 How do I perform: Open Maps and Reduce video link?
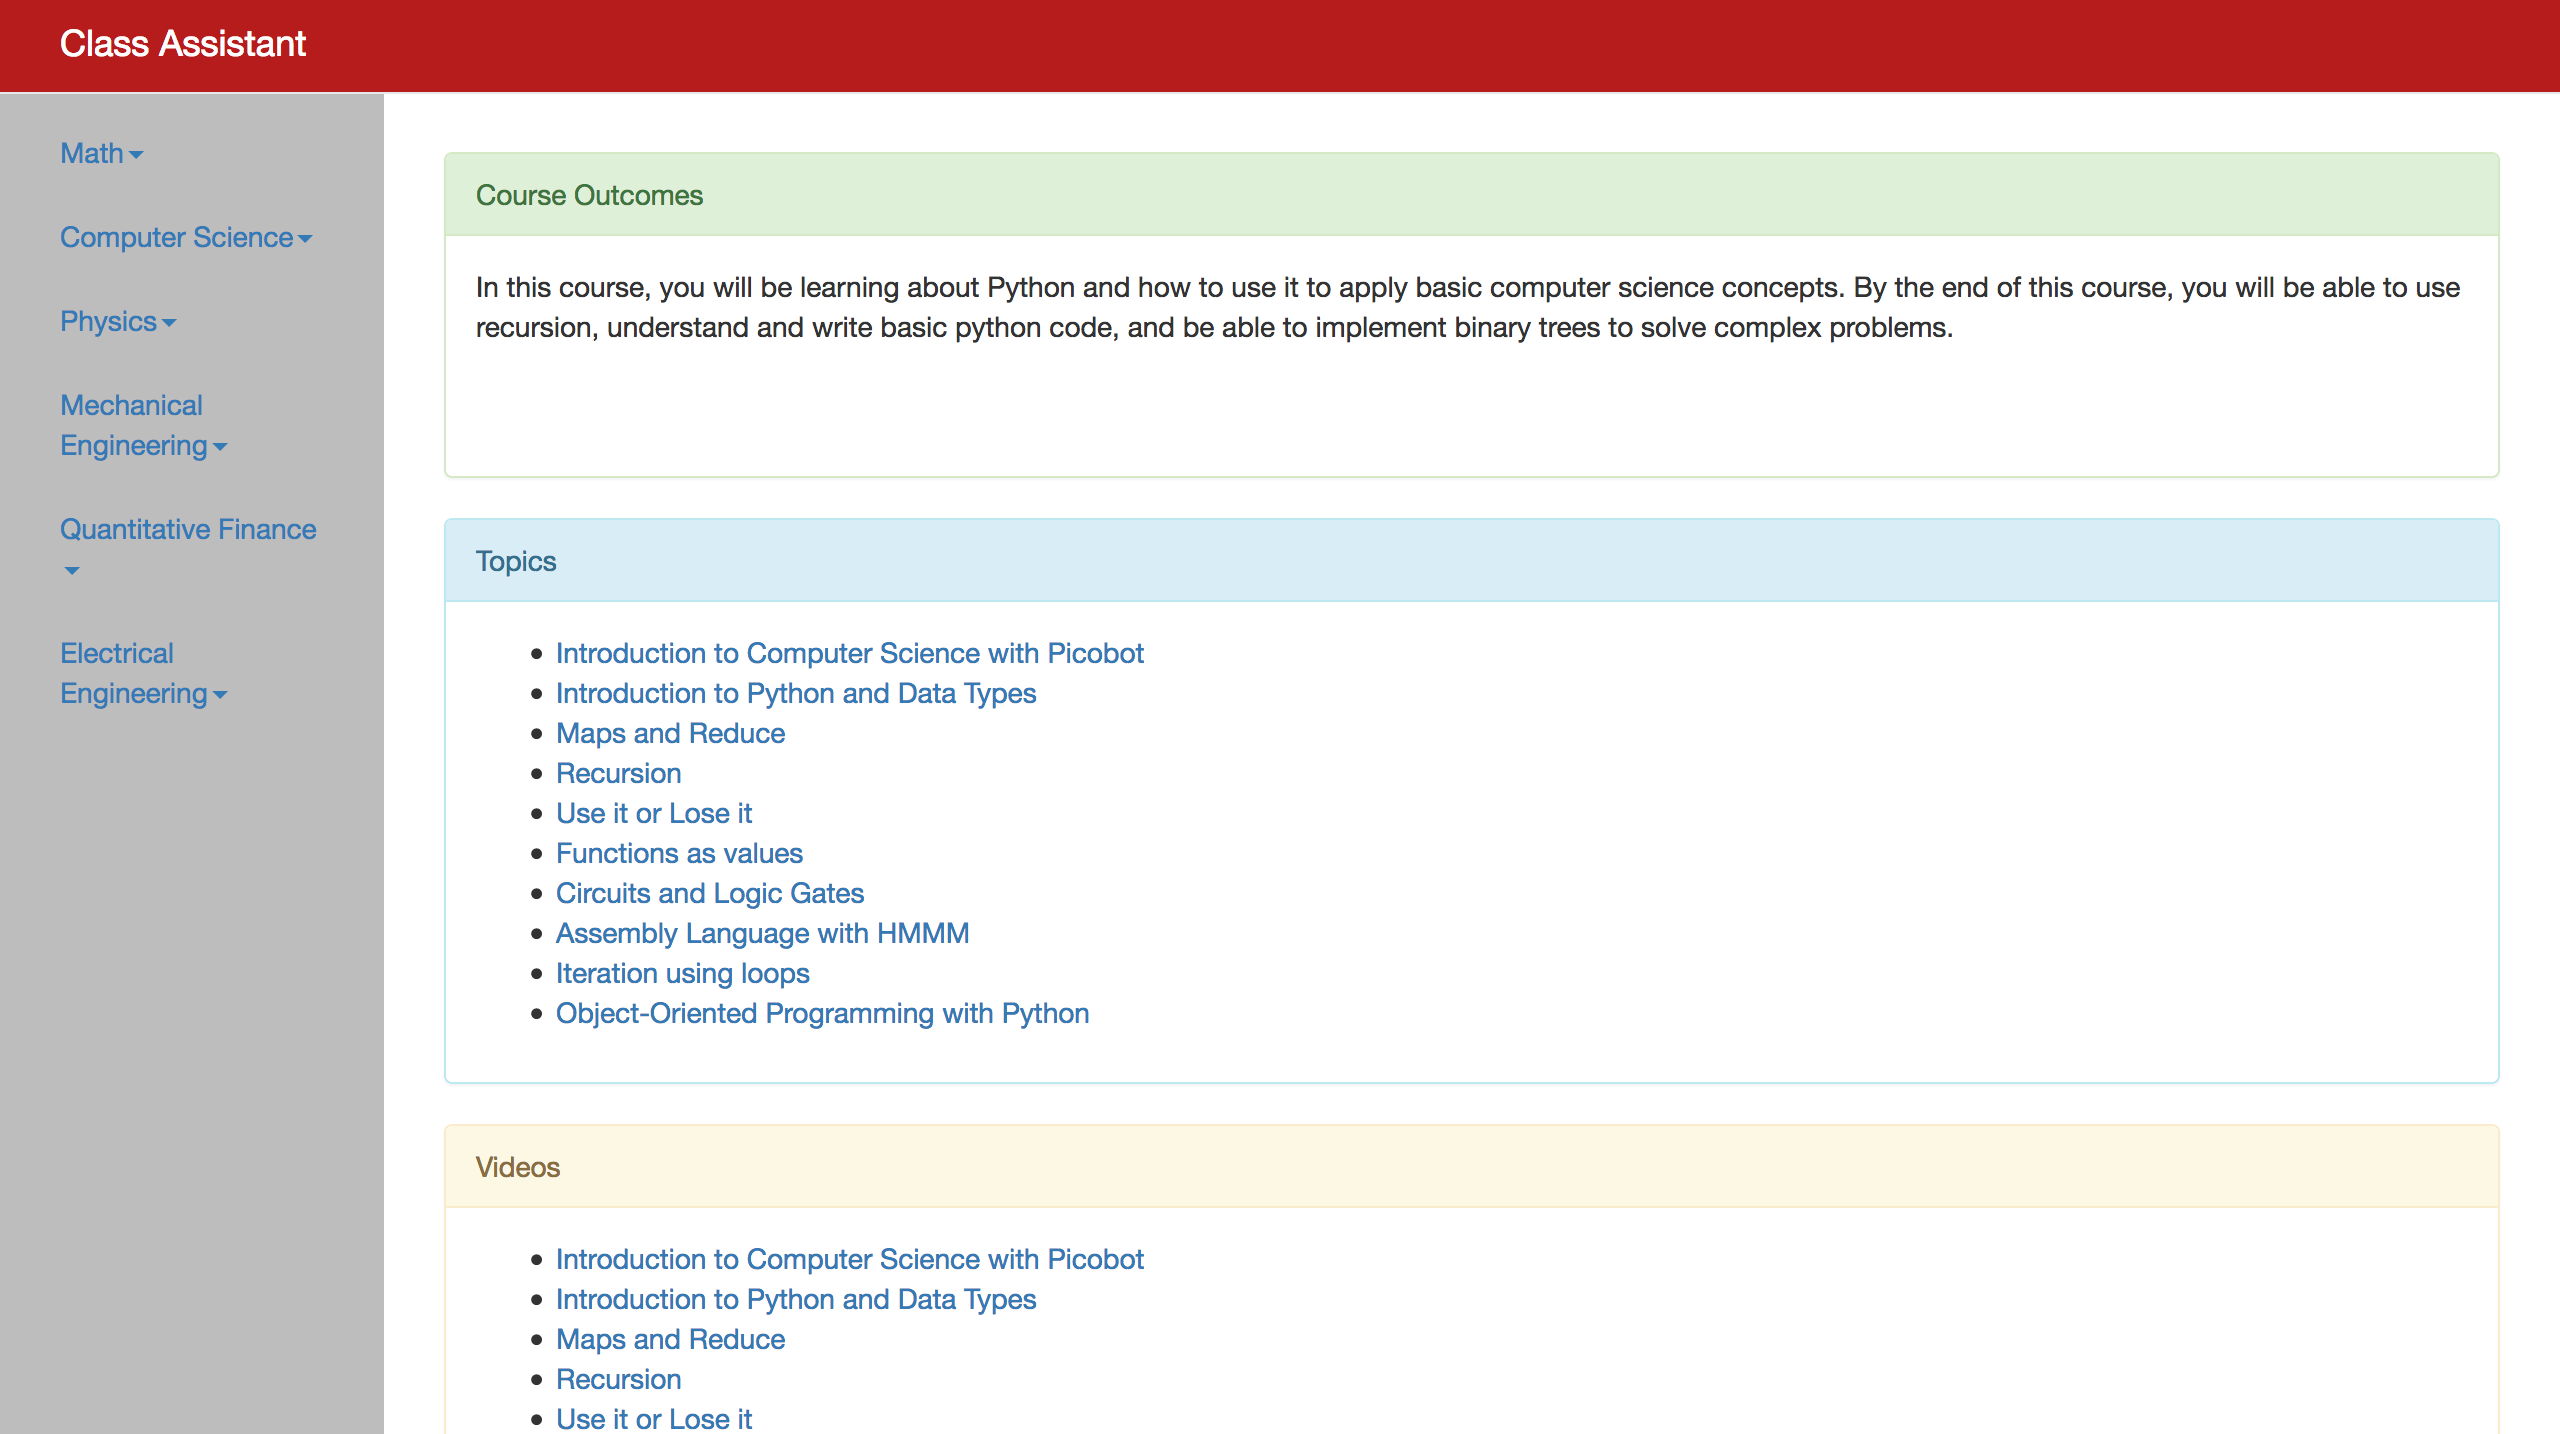[x=670, y=1339]
